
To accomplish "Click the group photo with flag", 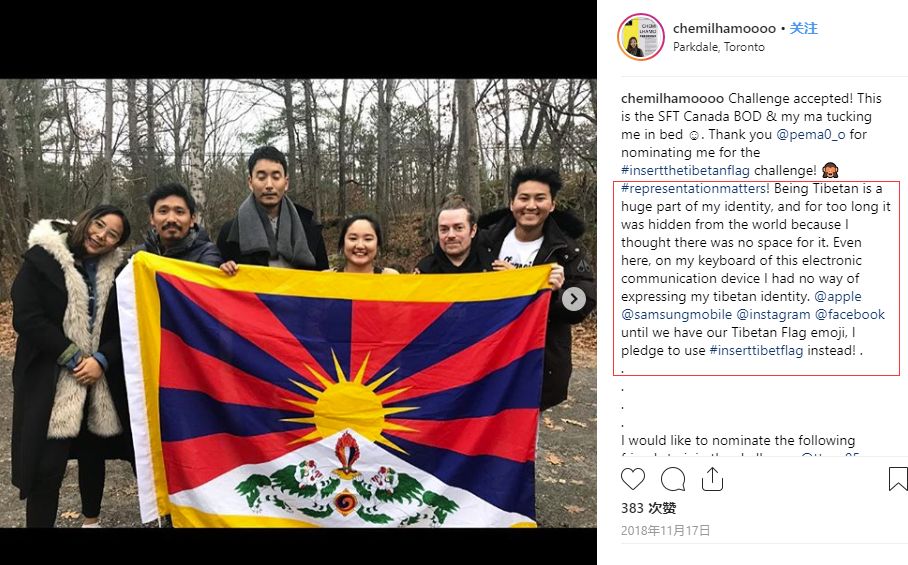I will pos(298,303).
